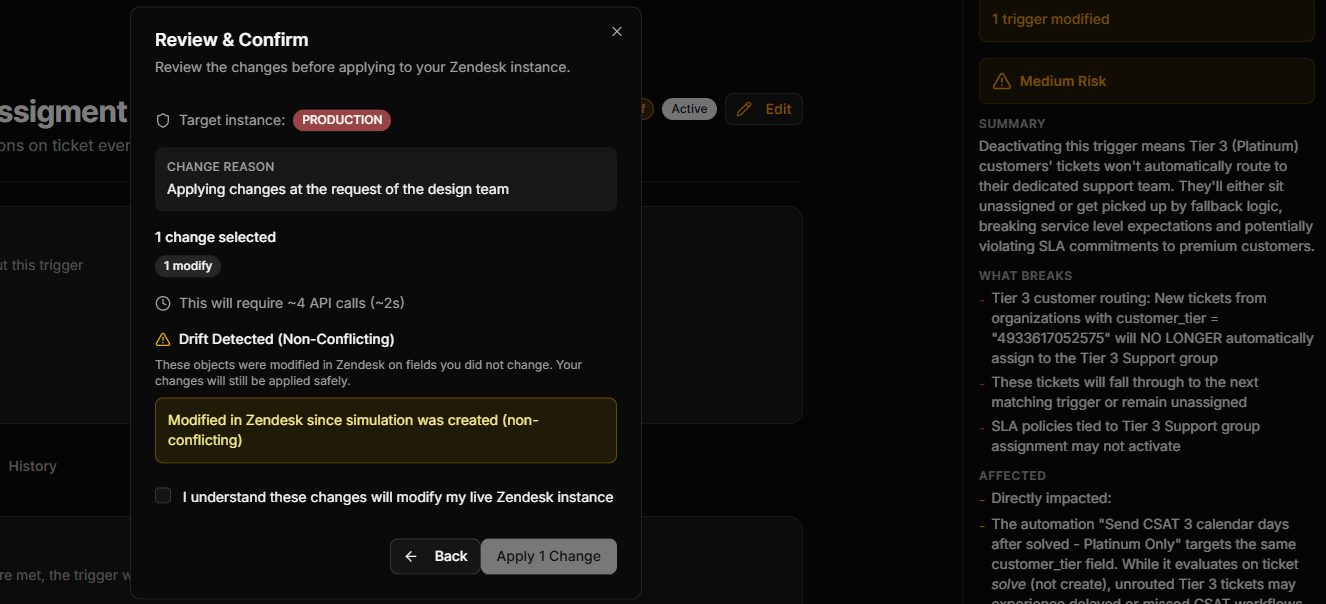Click the back arrow icon on the Back button
The height and width of the screenshot is (604, 1326).
click(410, 556)
